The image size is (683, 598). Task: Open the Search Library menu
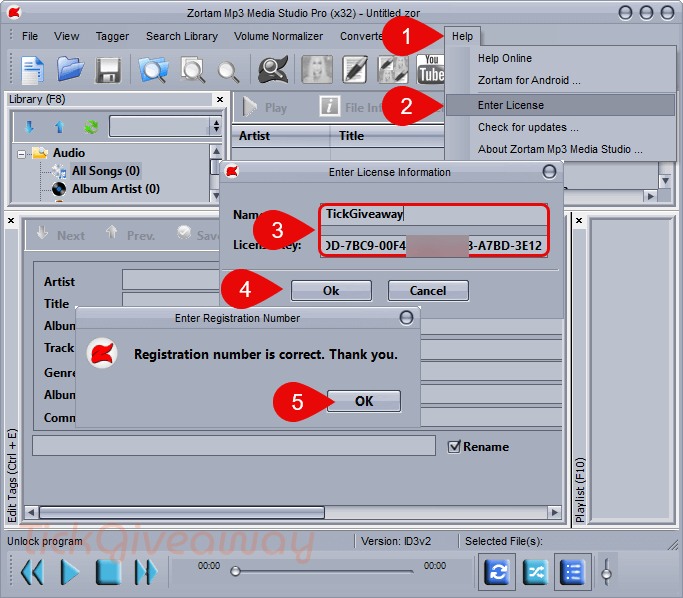coord(182,37)
